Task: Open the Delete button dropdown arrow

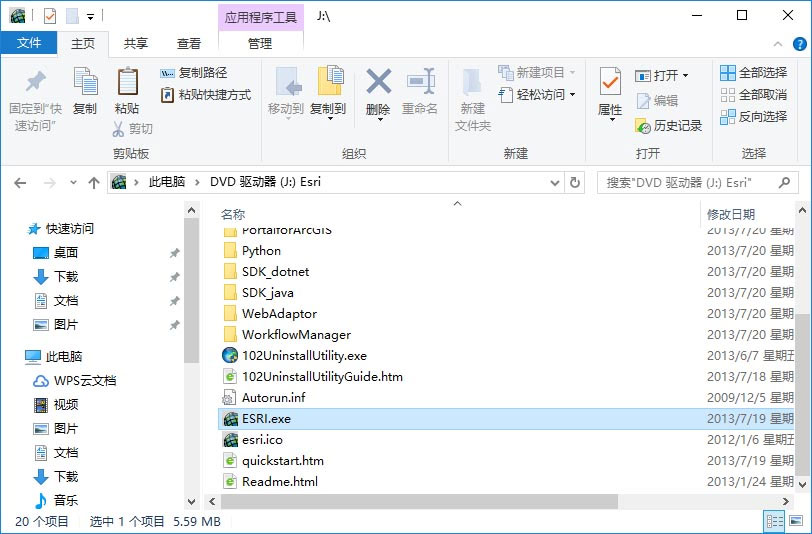Action: [x=380, y=120]
